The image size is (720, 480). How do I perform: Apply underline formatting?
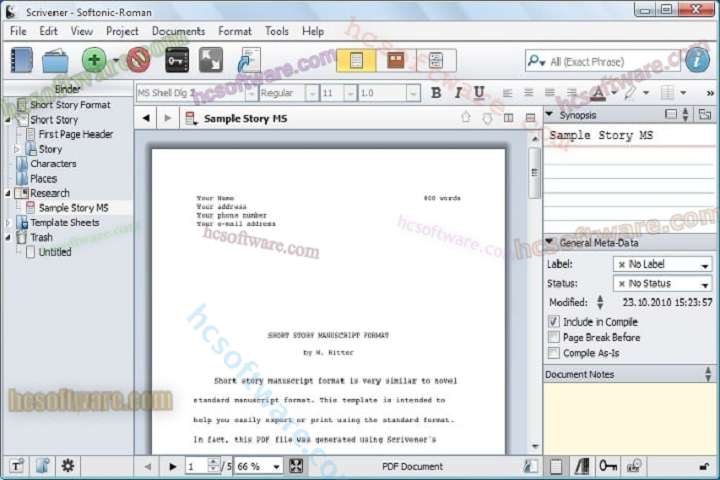[x=479, y=93]
